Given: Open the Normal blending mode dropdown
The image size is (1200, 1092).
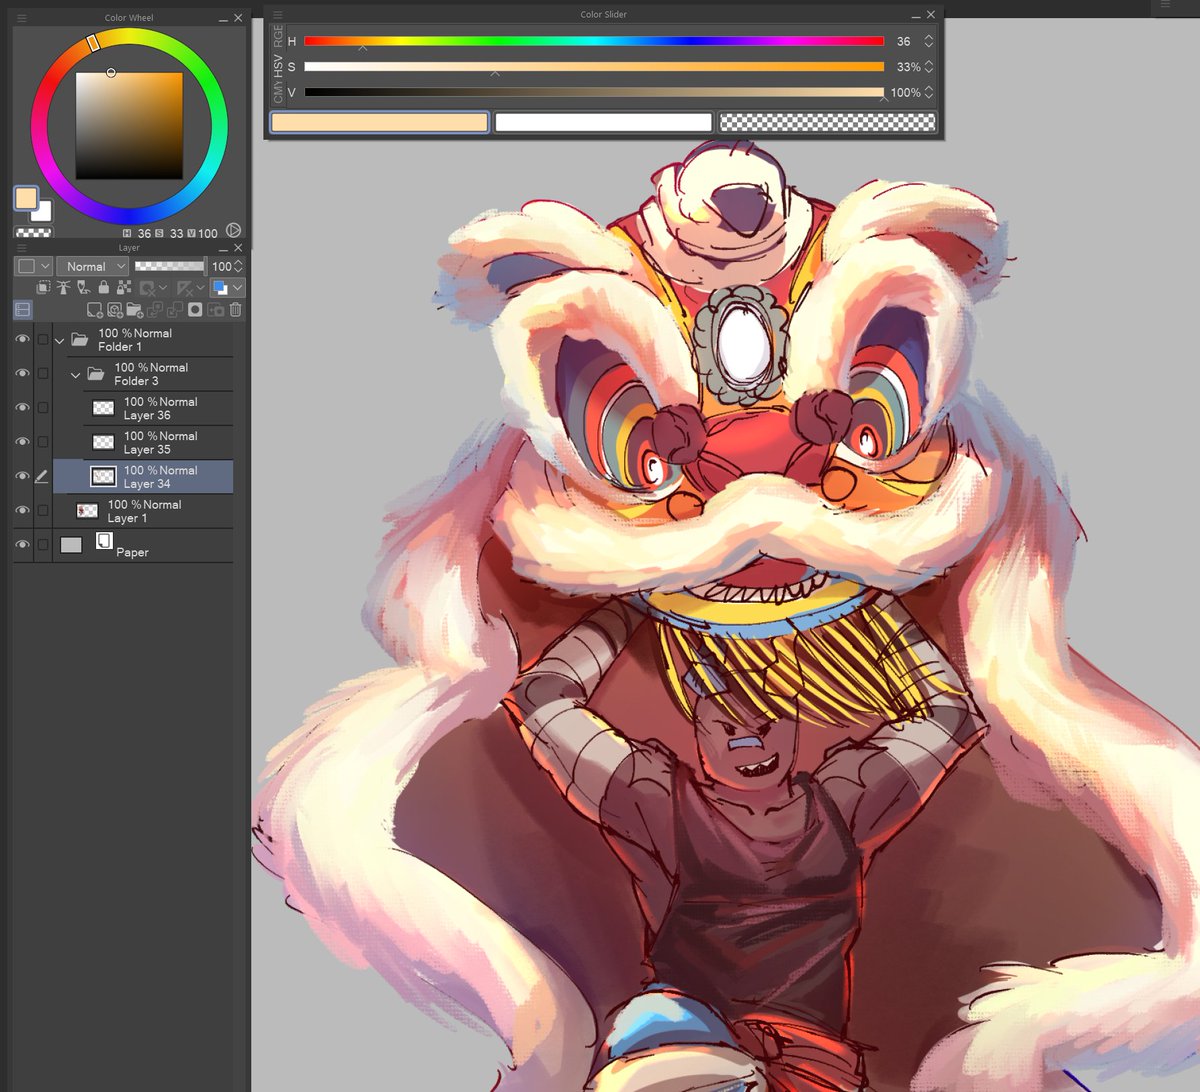Looking at the screenshot, I should pos(92,266).
